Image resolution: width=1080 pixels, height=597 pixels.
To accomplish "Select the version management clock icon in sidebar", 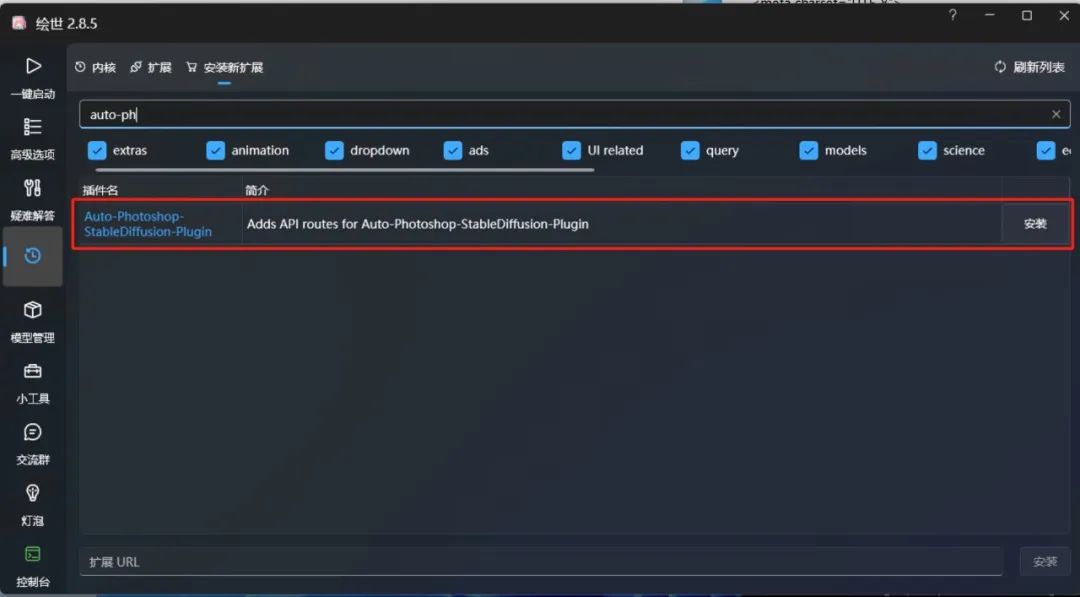I will click(x=32, y=256).
